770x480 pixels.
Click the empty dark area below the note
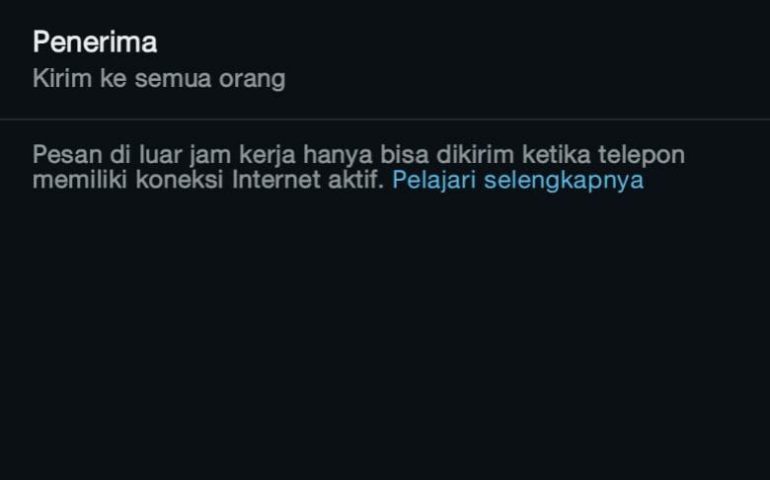tap(385, 334)
